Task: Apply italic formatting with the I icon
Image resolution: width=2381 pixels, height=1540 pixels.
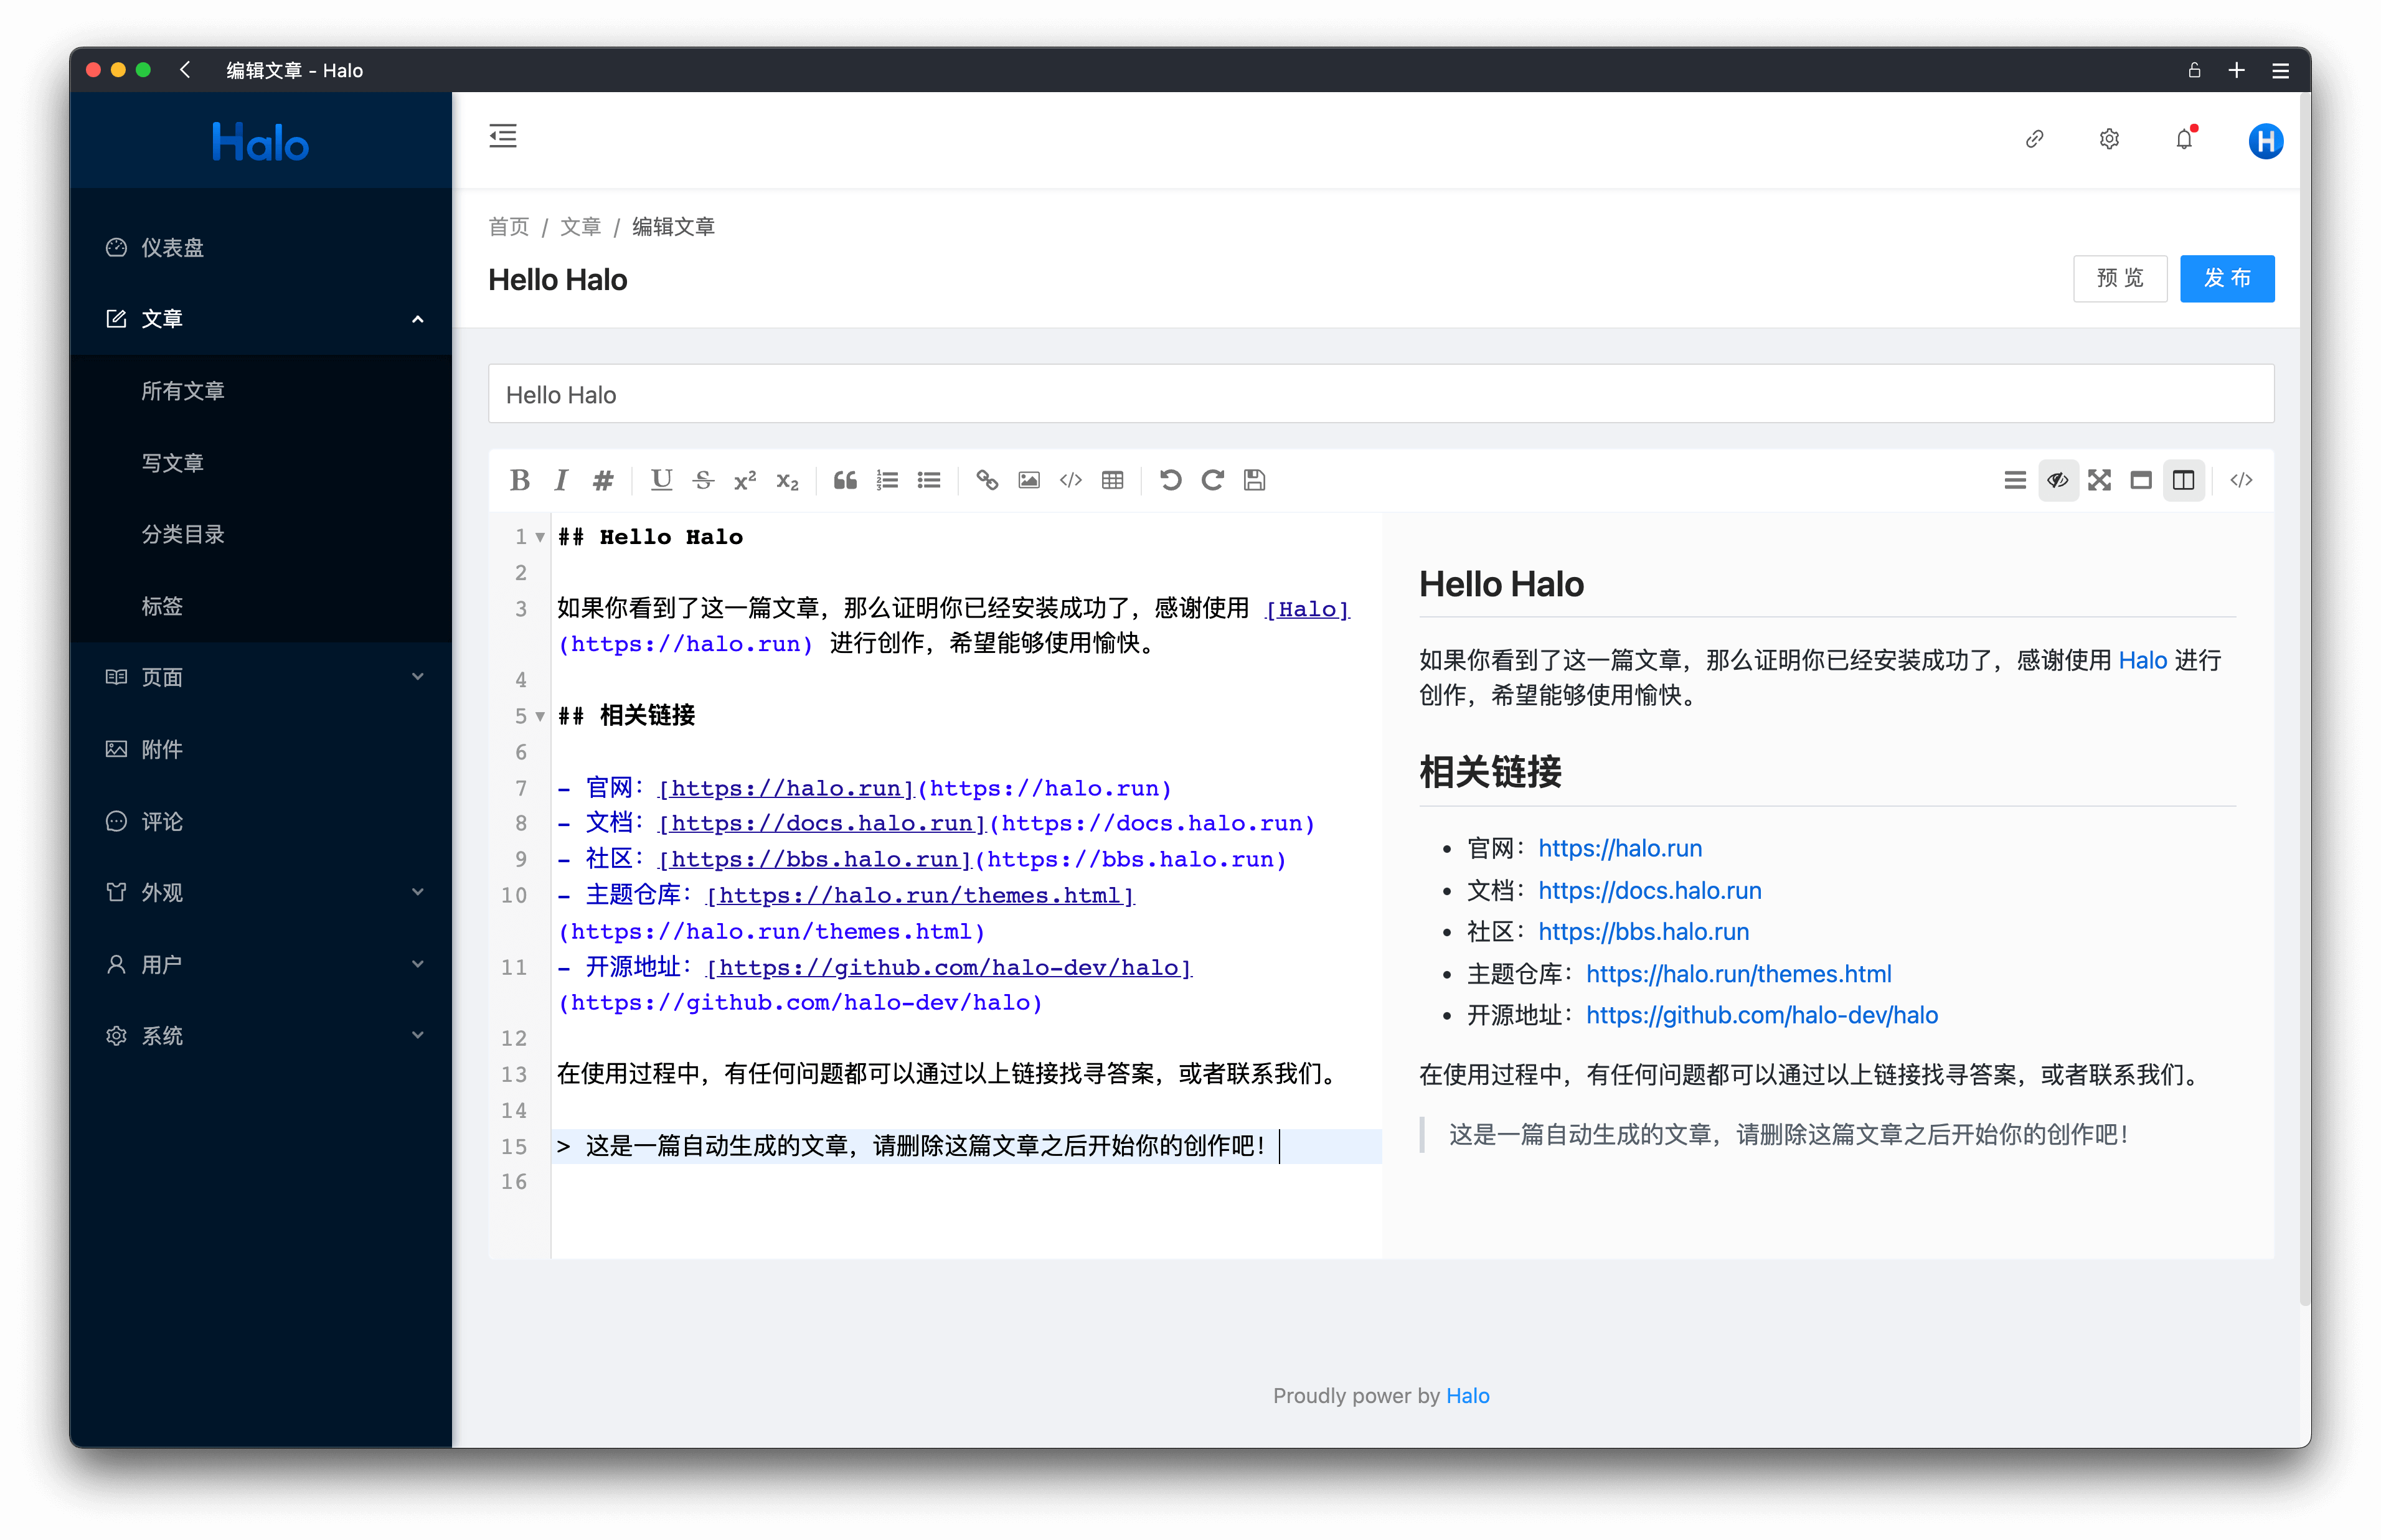Action: 561,480
